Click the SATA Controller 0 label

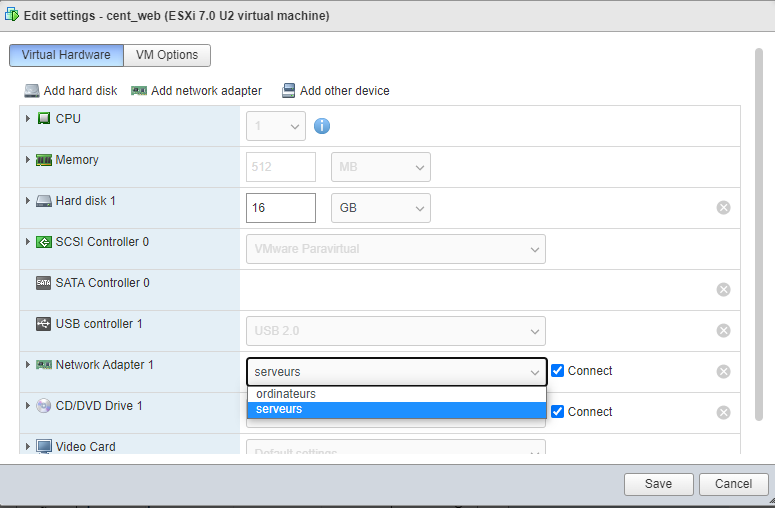click(x=102, y=283)
